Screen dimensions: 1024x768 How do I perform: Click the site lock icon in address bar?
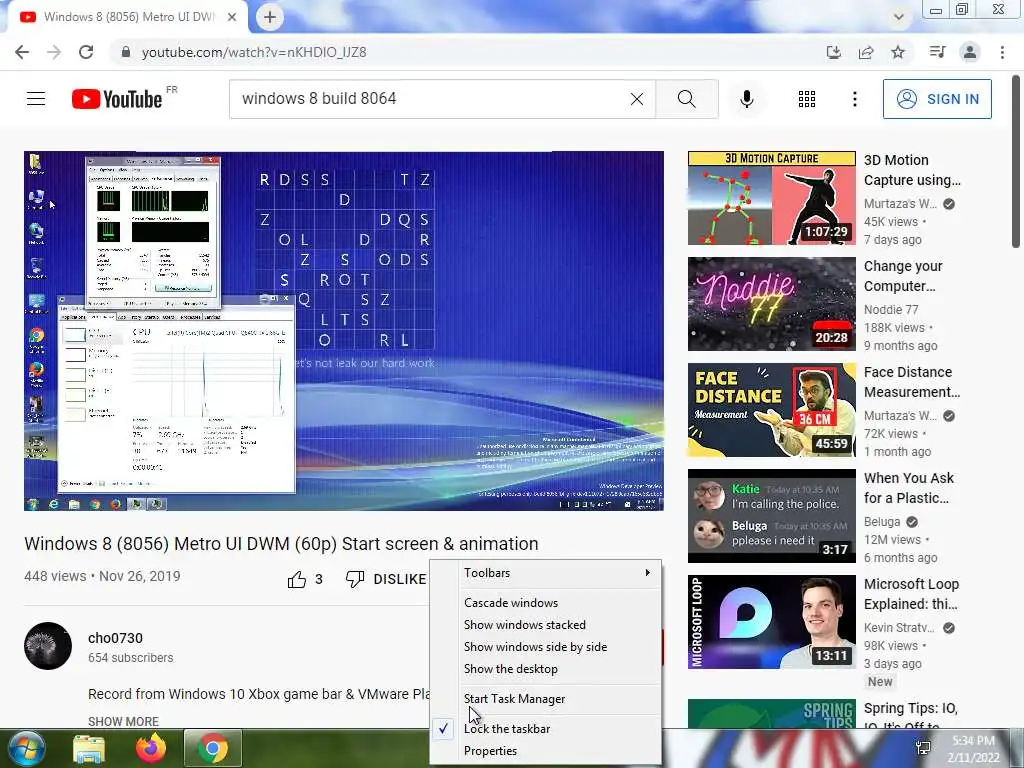tap(126, 52)
